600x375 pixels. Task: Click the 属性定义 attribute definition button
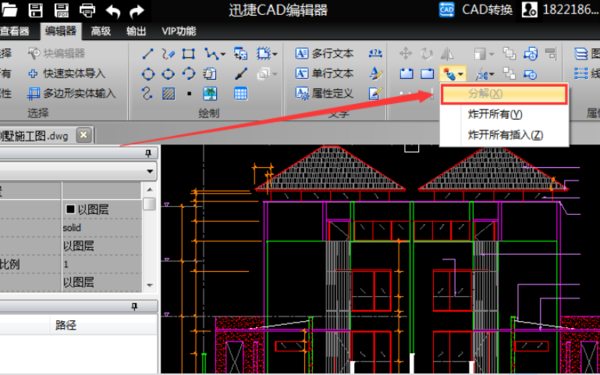tap(324, 93)
